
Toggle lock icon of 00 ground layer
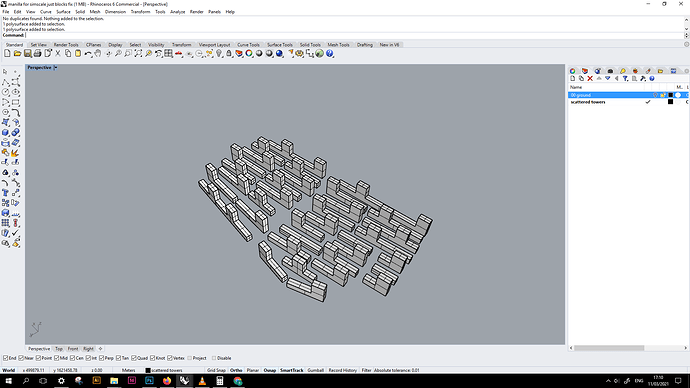[x=663, y=95]
